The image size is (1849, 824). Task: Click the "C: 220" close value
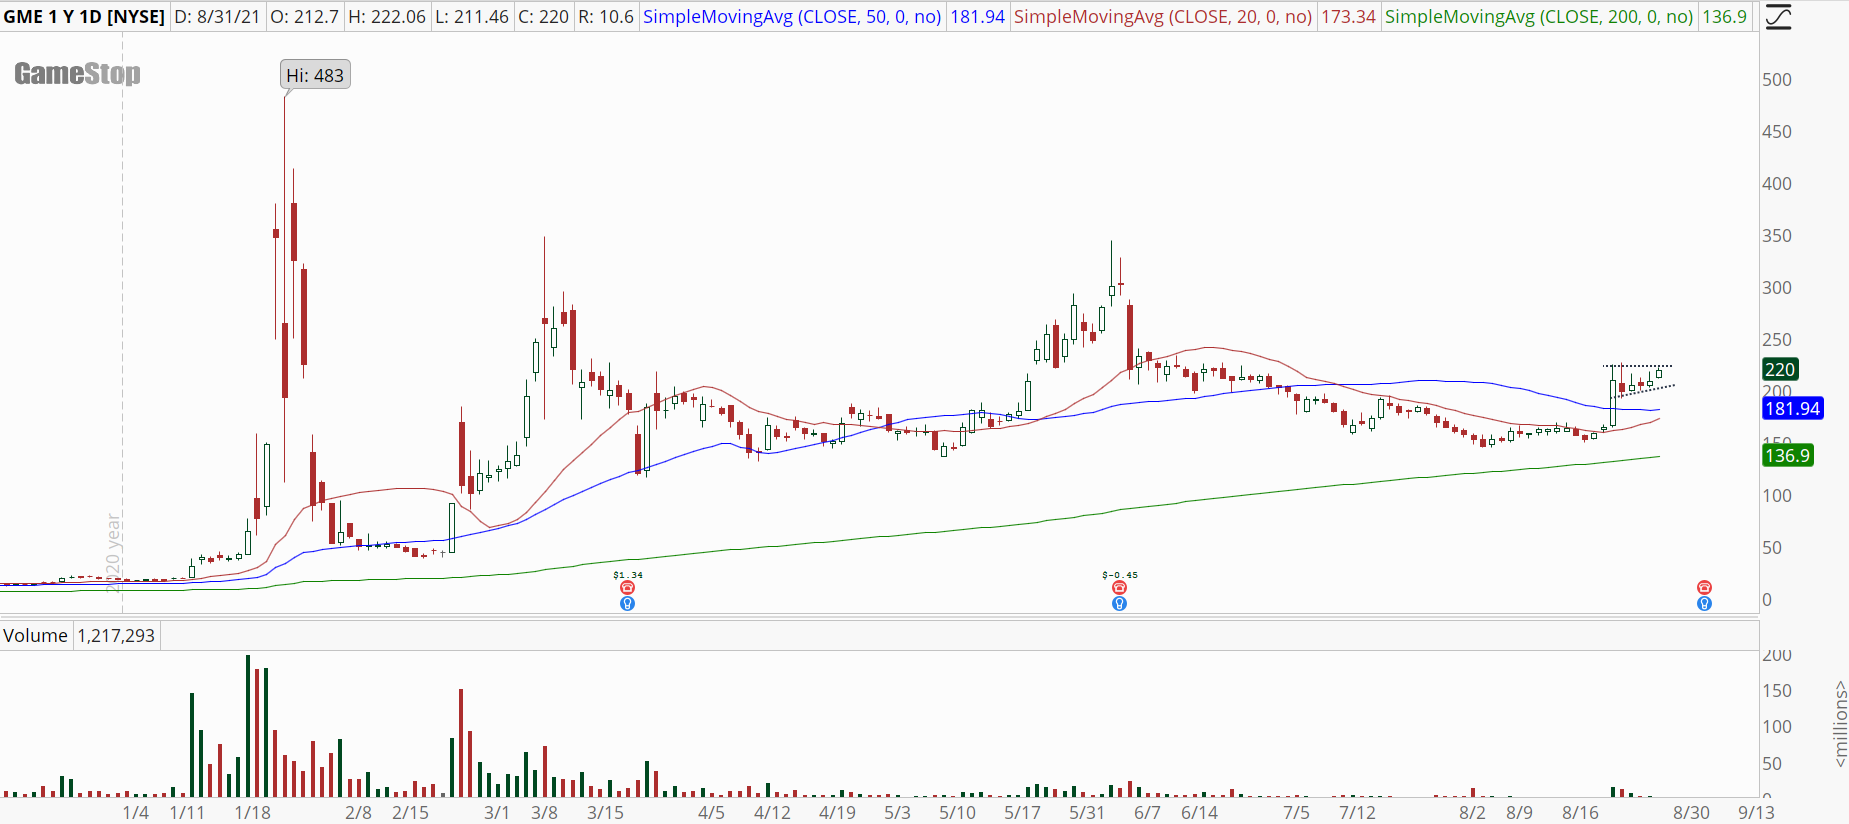(x=543, y=17)
